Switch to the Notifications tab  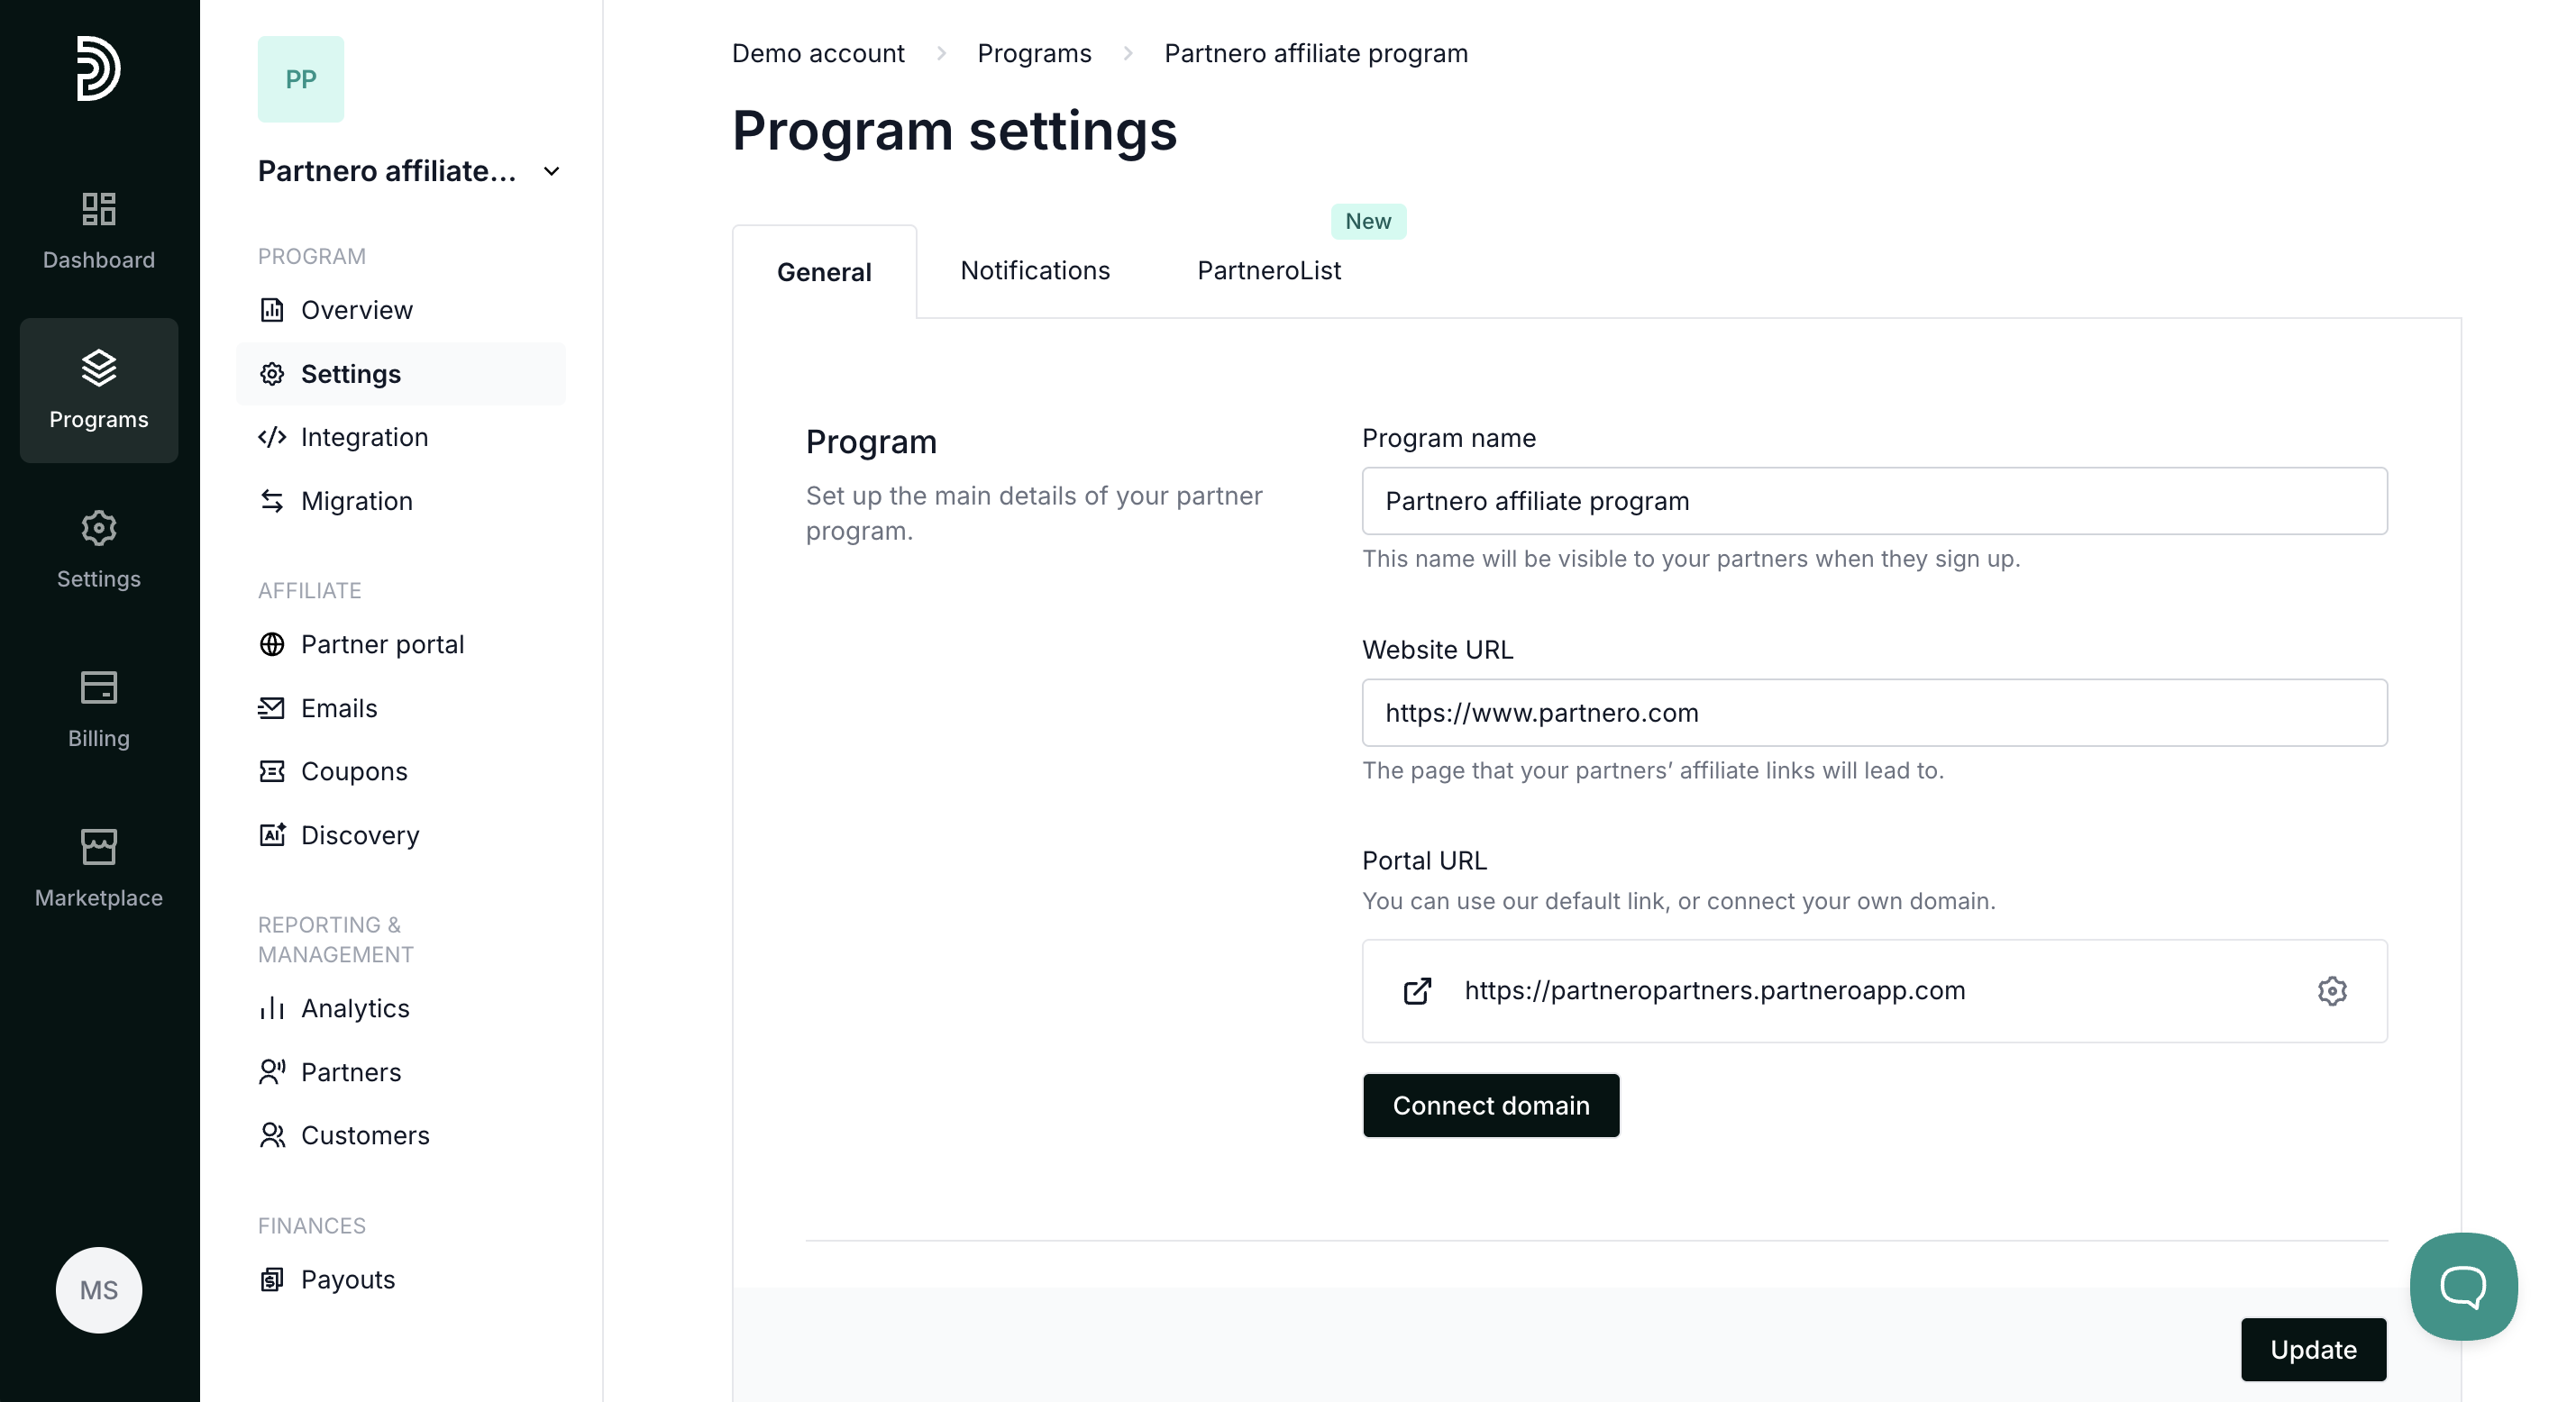[x=1035, y=271]
